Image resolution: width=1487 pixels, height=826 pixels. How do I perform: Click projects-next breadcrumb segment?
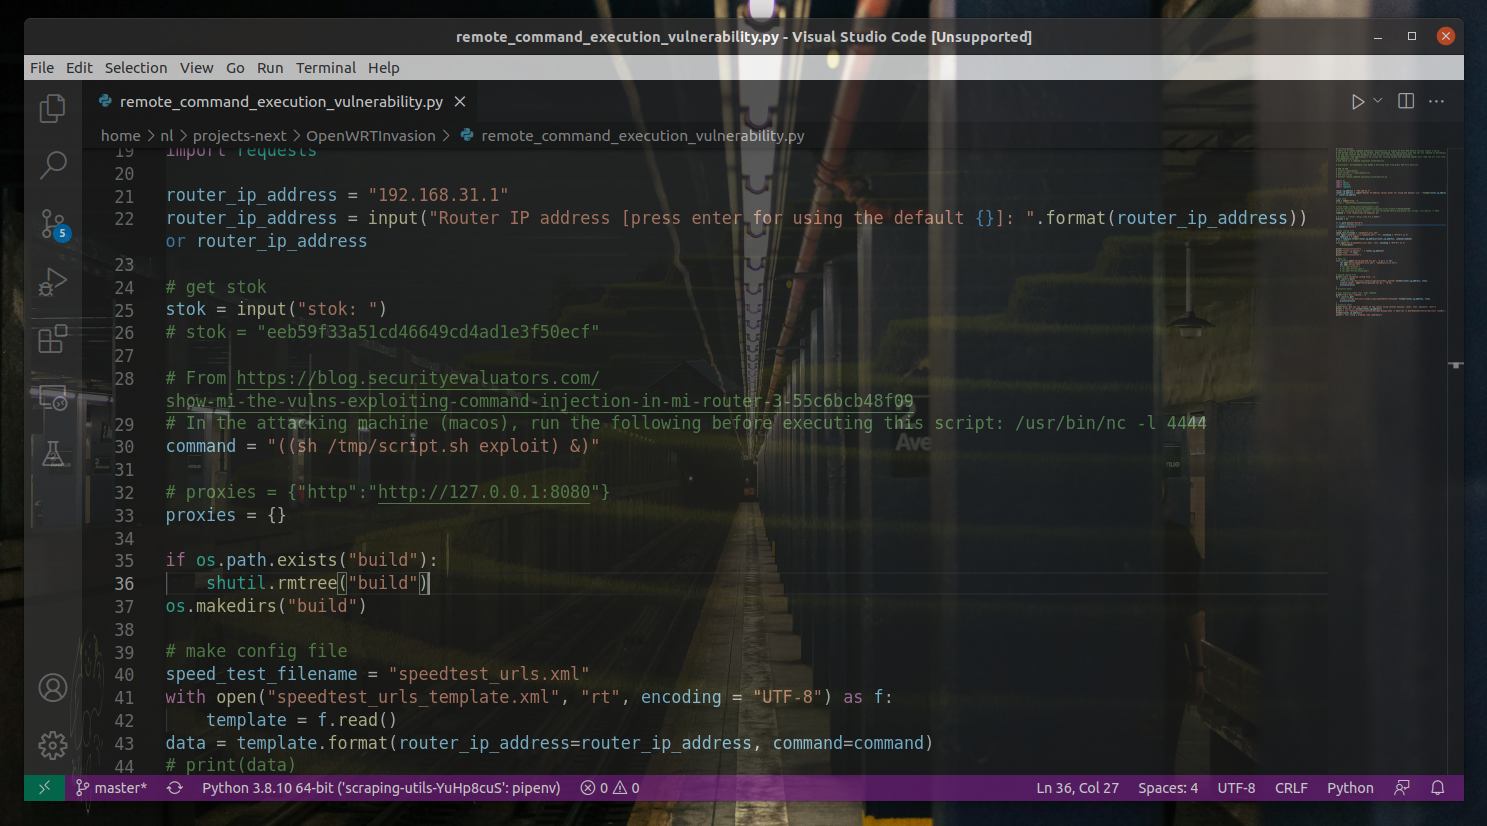coord(239,136)
